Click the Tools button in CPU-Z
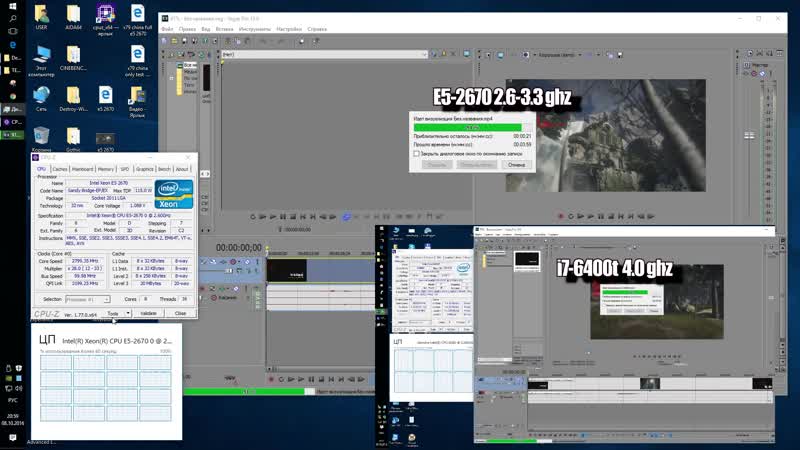This screenshot has width=800, height=450. (113, 313)
